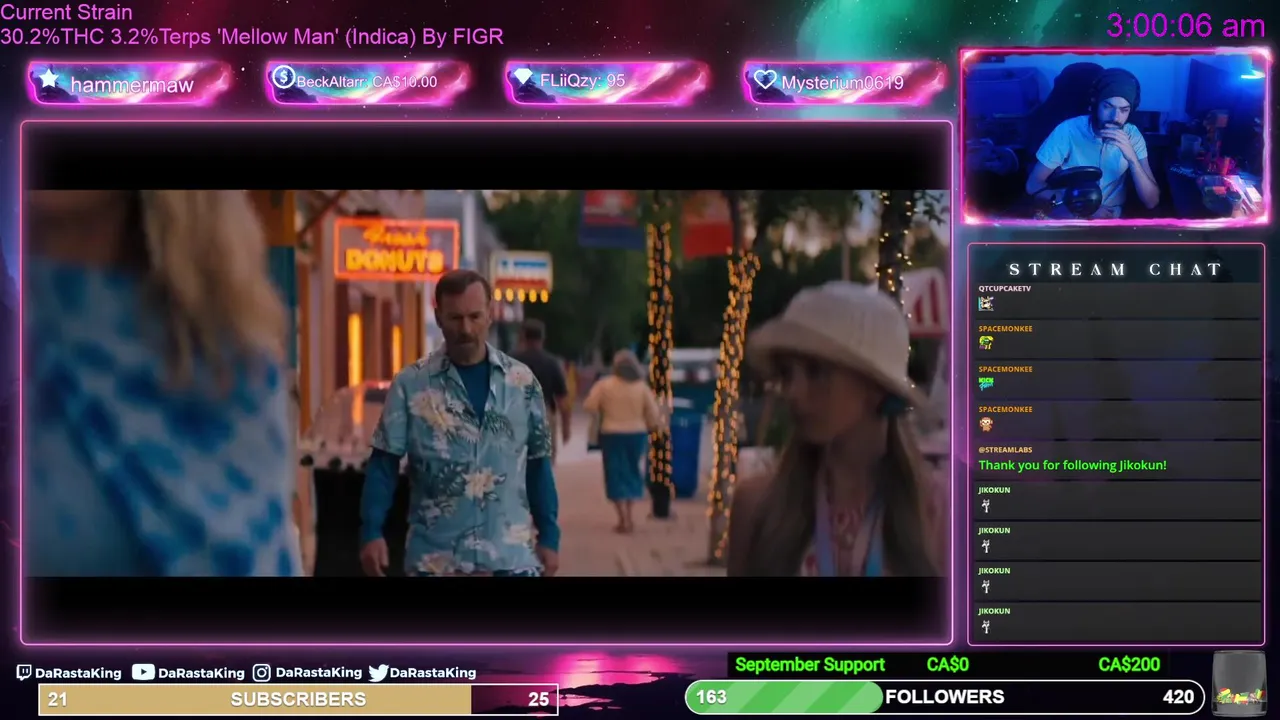The width and height of the screenshot is (1280, 720).
Task: Click the '@STREAMLABS' username in chat
Action: [1005, 449]
